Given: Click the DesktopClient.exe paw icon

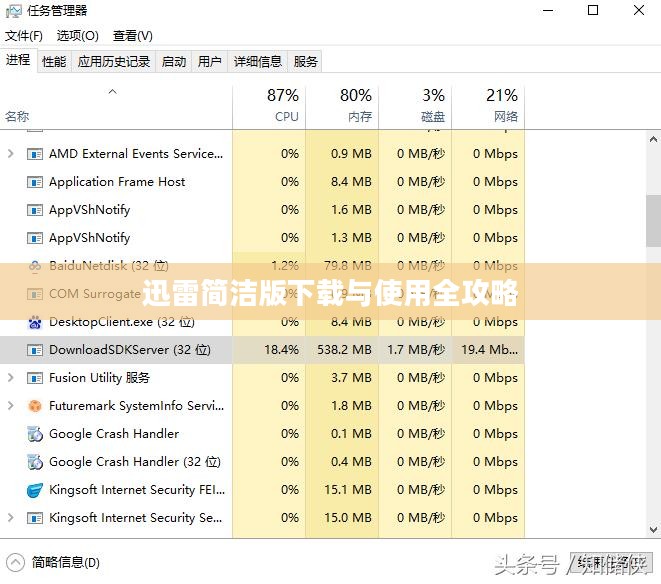Looking at the screenshot, I should tap(35, 322).
